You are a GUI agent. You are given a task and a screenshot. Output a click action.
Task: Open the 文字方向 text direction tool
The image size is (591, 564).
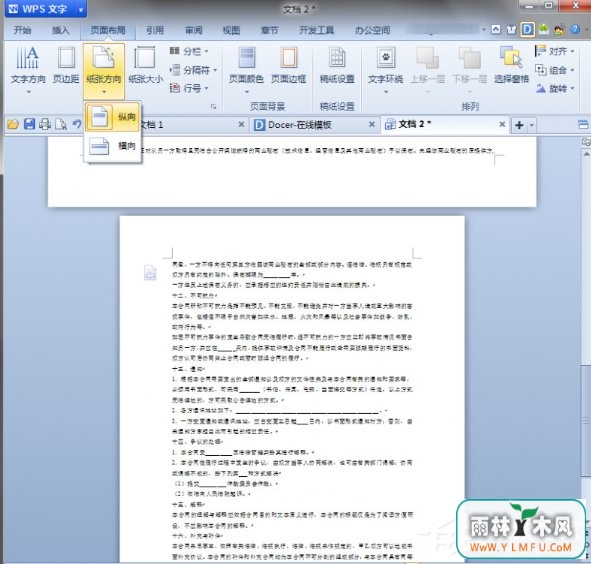(x=28, y=68)
